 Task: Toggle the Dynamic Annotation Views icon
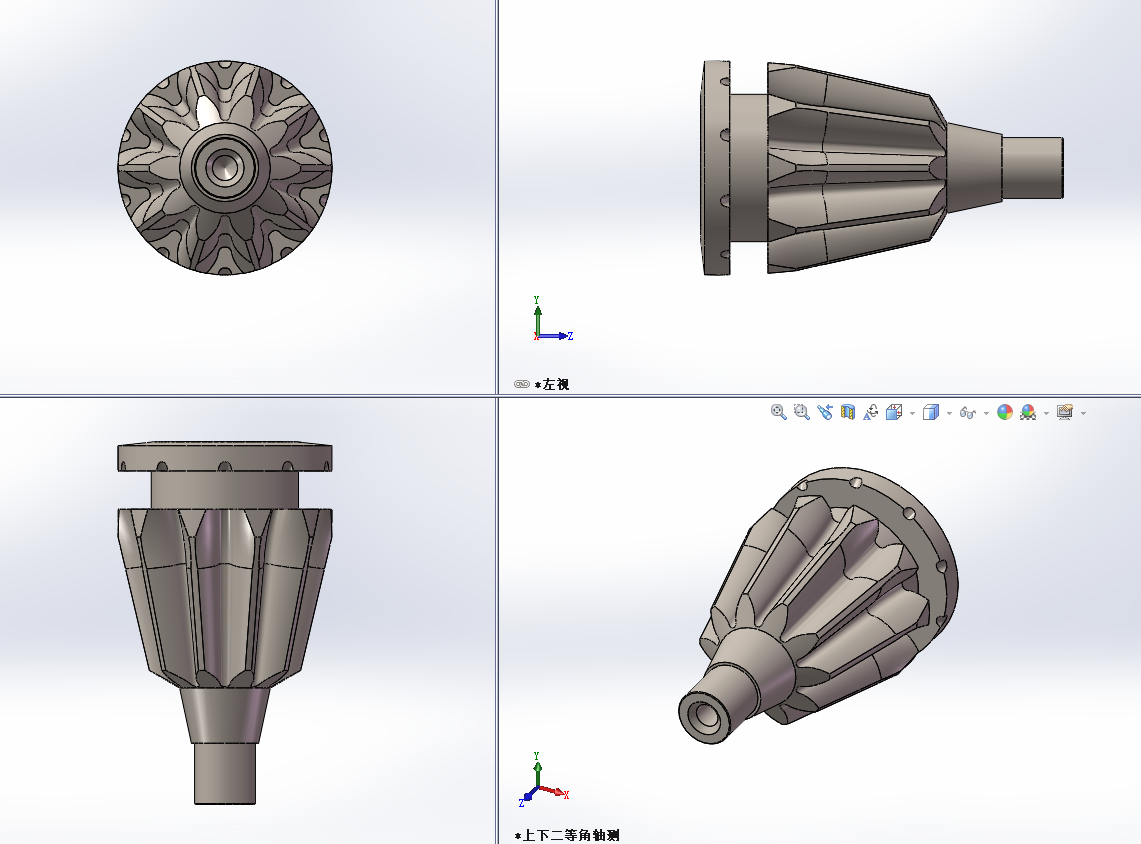(x=871, y=412)
